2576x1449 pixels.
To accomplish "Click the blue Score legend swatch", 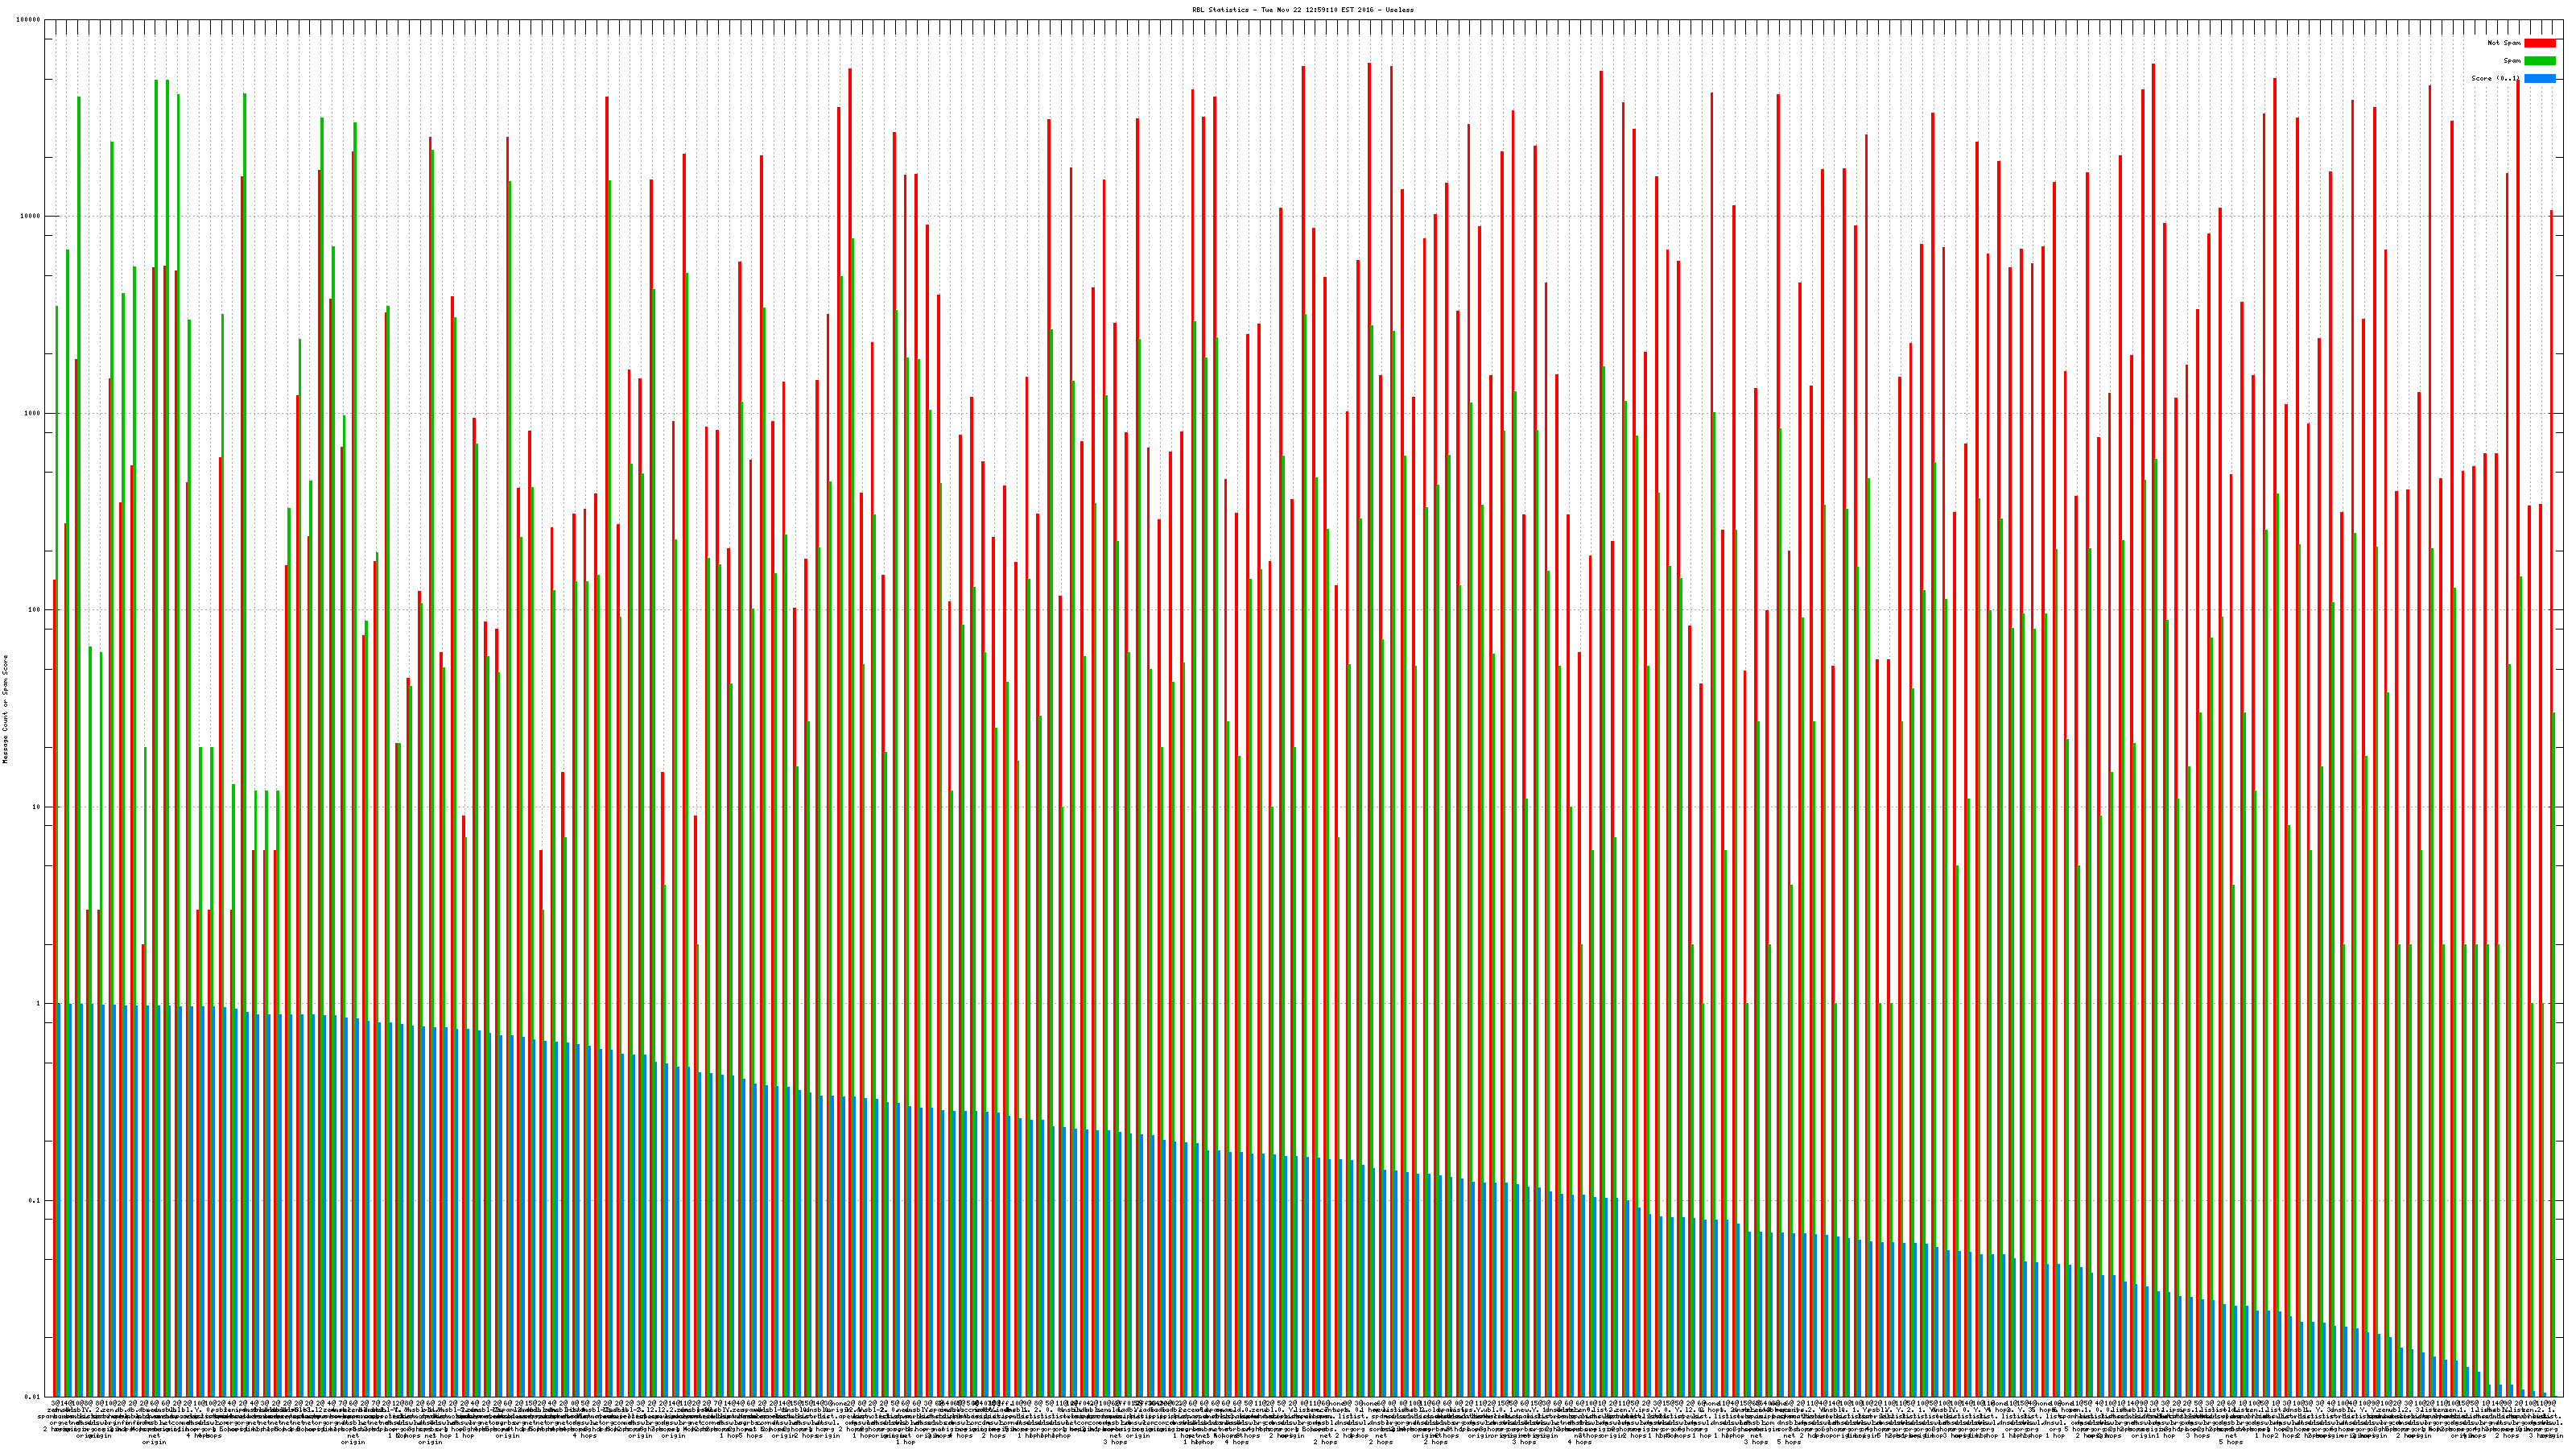I will point(2540,78).
